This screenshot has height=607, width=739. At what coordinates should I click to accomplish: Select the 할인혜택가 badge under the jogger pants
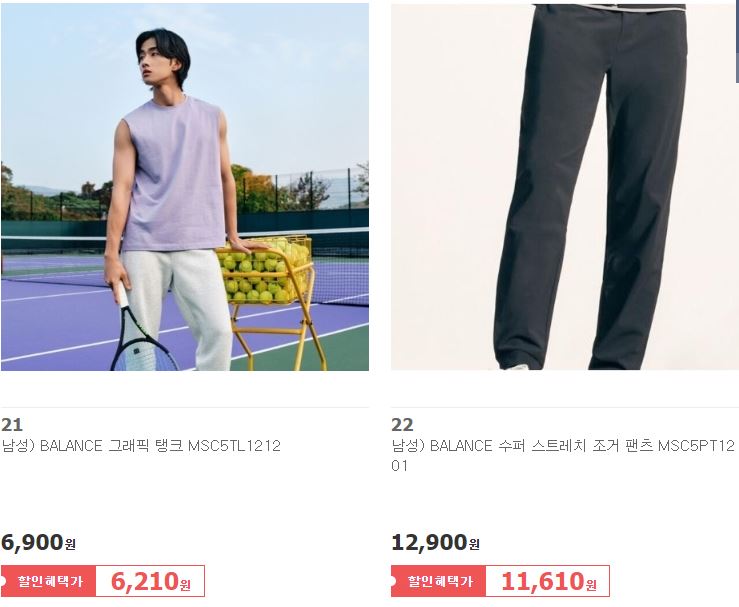coord(439,581)
